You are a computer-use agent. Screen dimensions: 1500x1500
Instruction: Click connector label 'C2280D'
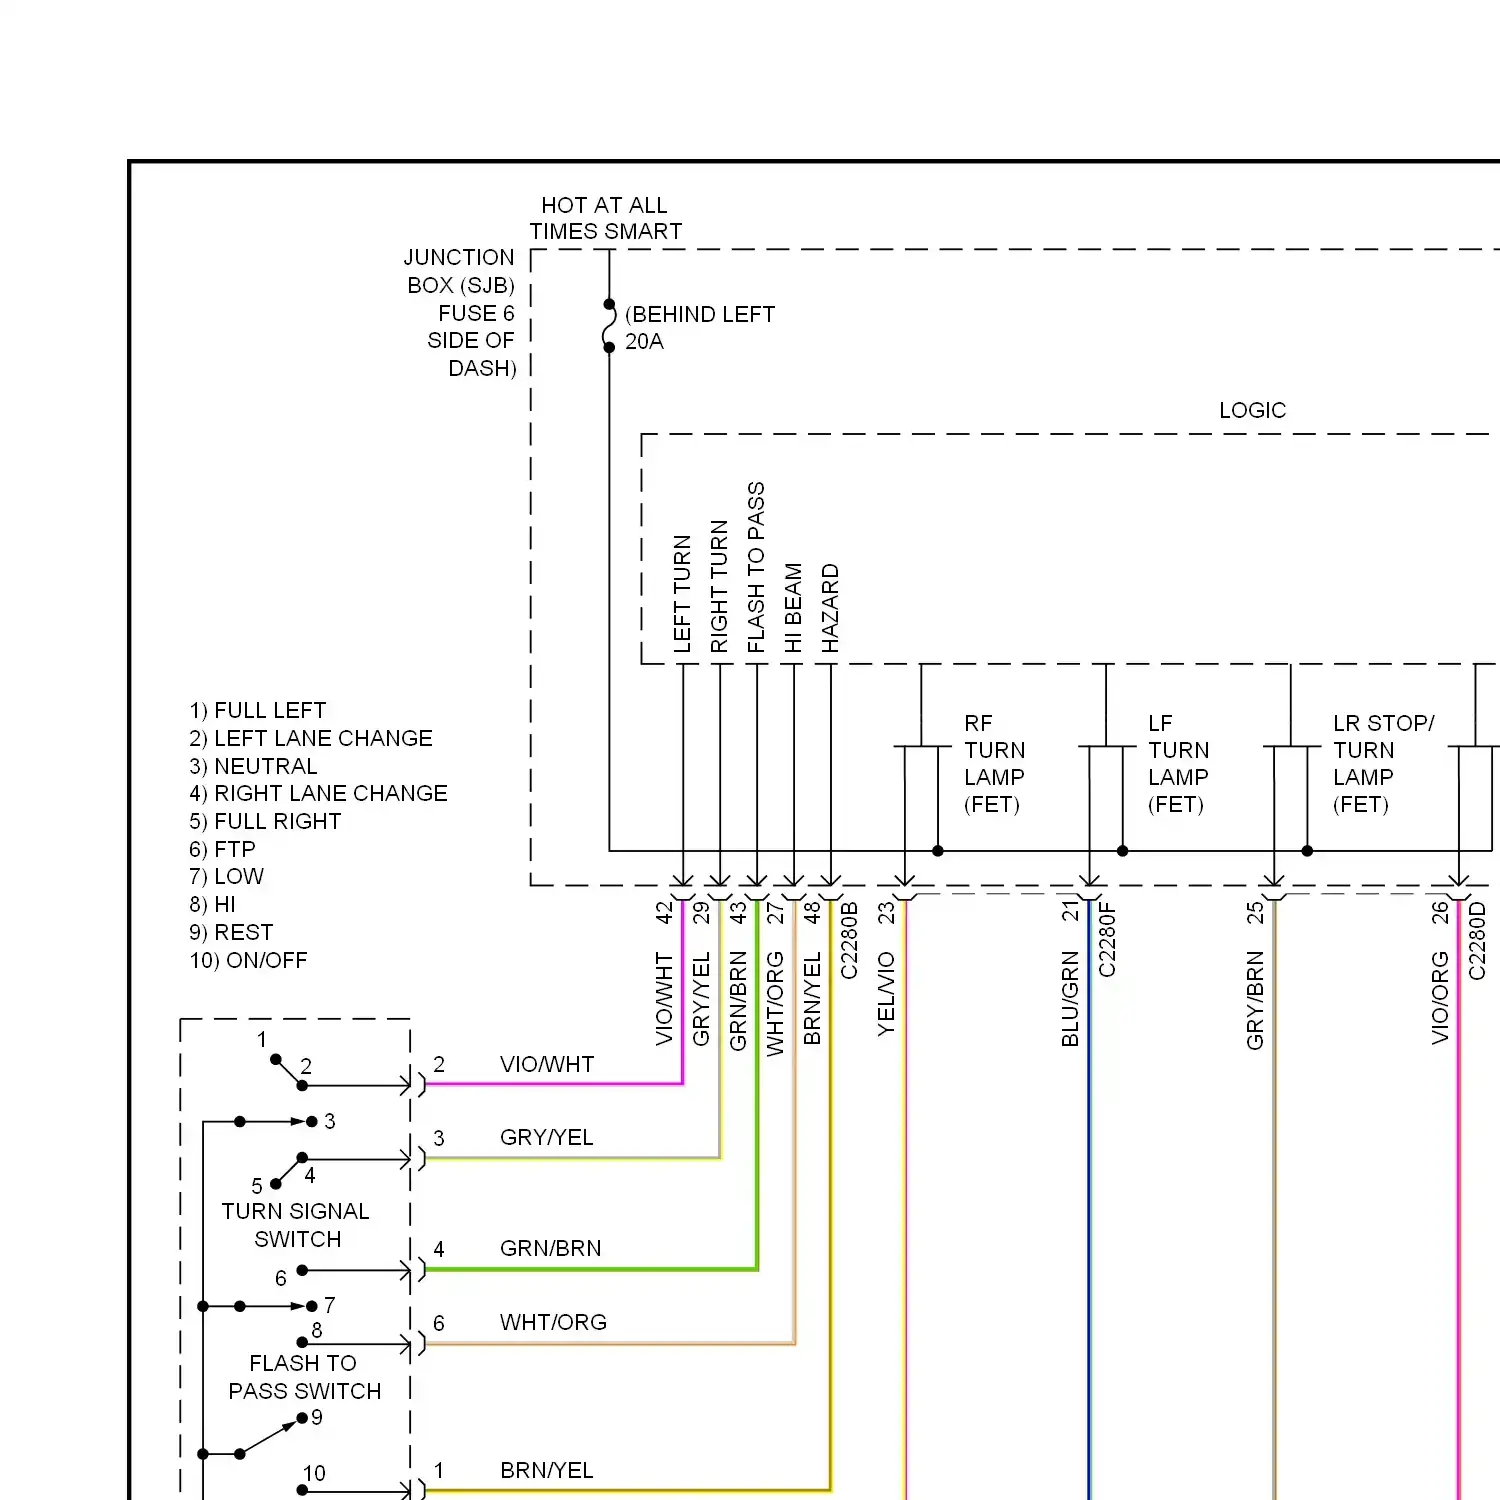coord(1477,941)
